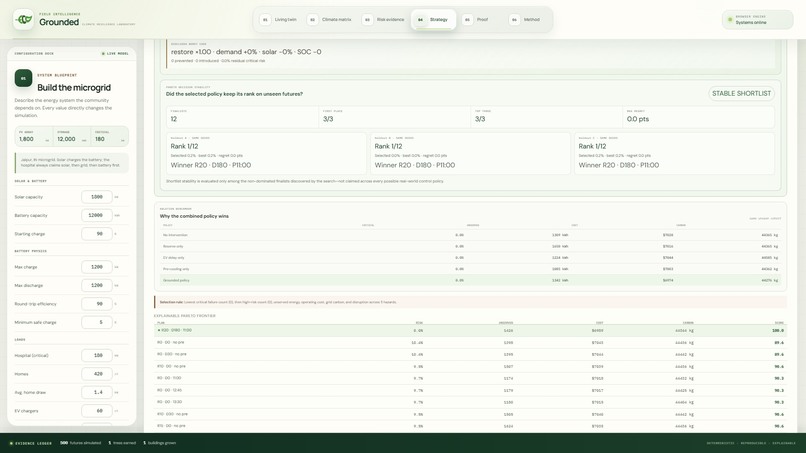
Task: Edit the Round-trip efficiency field
Action: pos(97,304)
